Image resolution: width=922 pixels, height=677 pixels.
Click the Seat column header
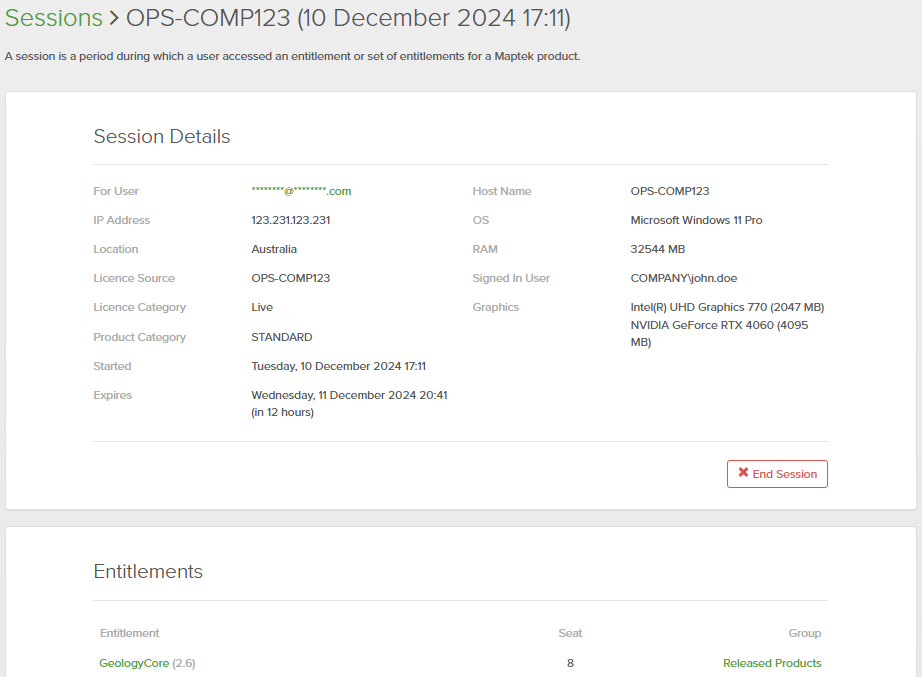(x=570, y=633)
